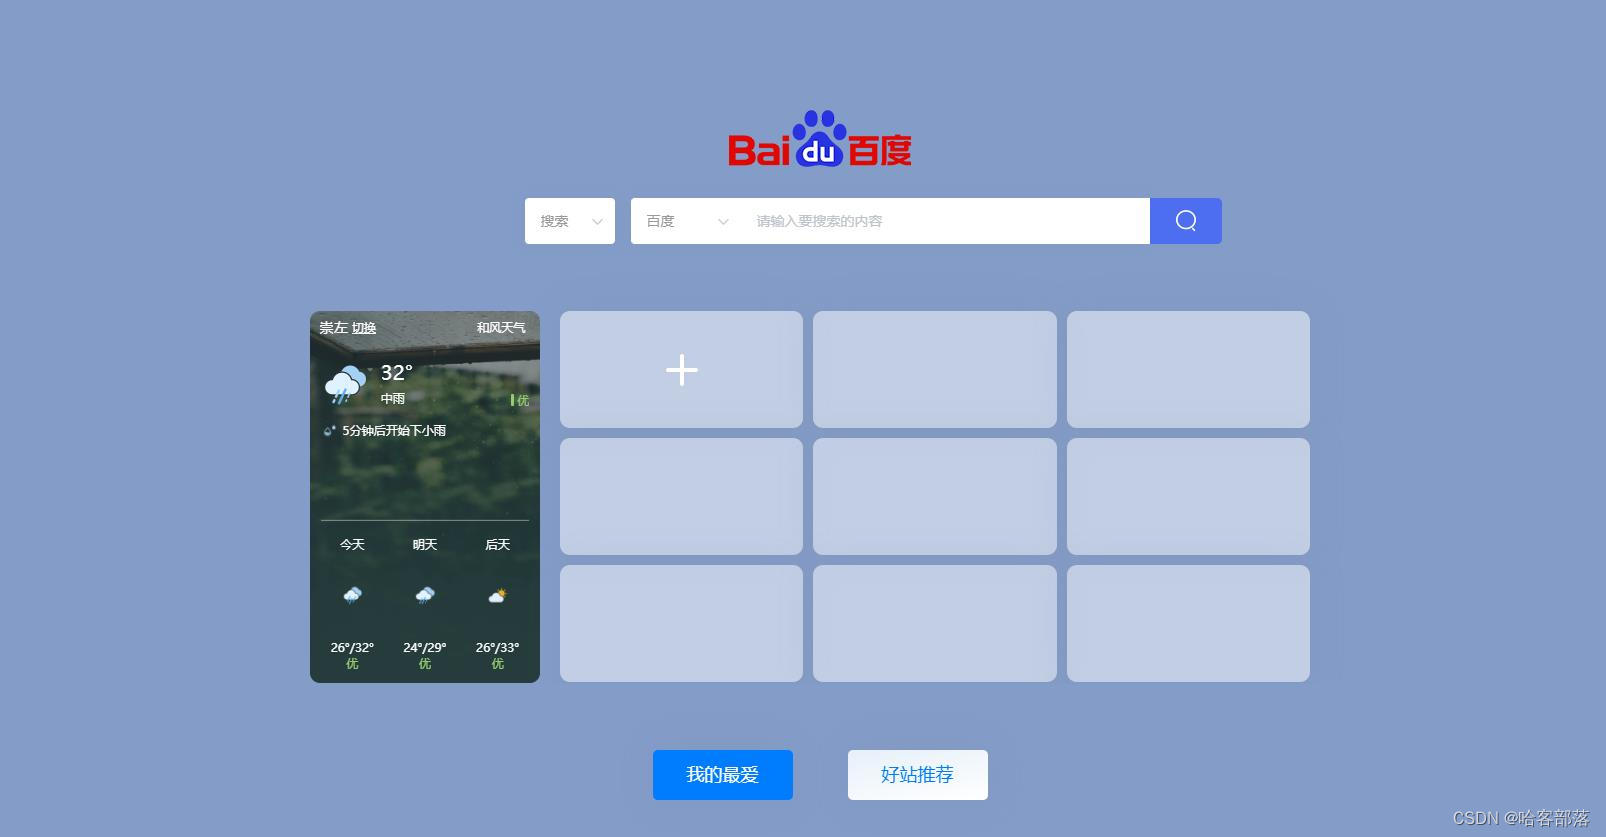Screen dimensions: 1606x837
Task: Click 切换 to change city
Action: tap(364, 328)
